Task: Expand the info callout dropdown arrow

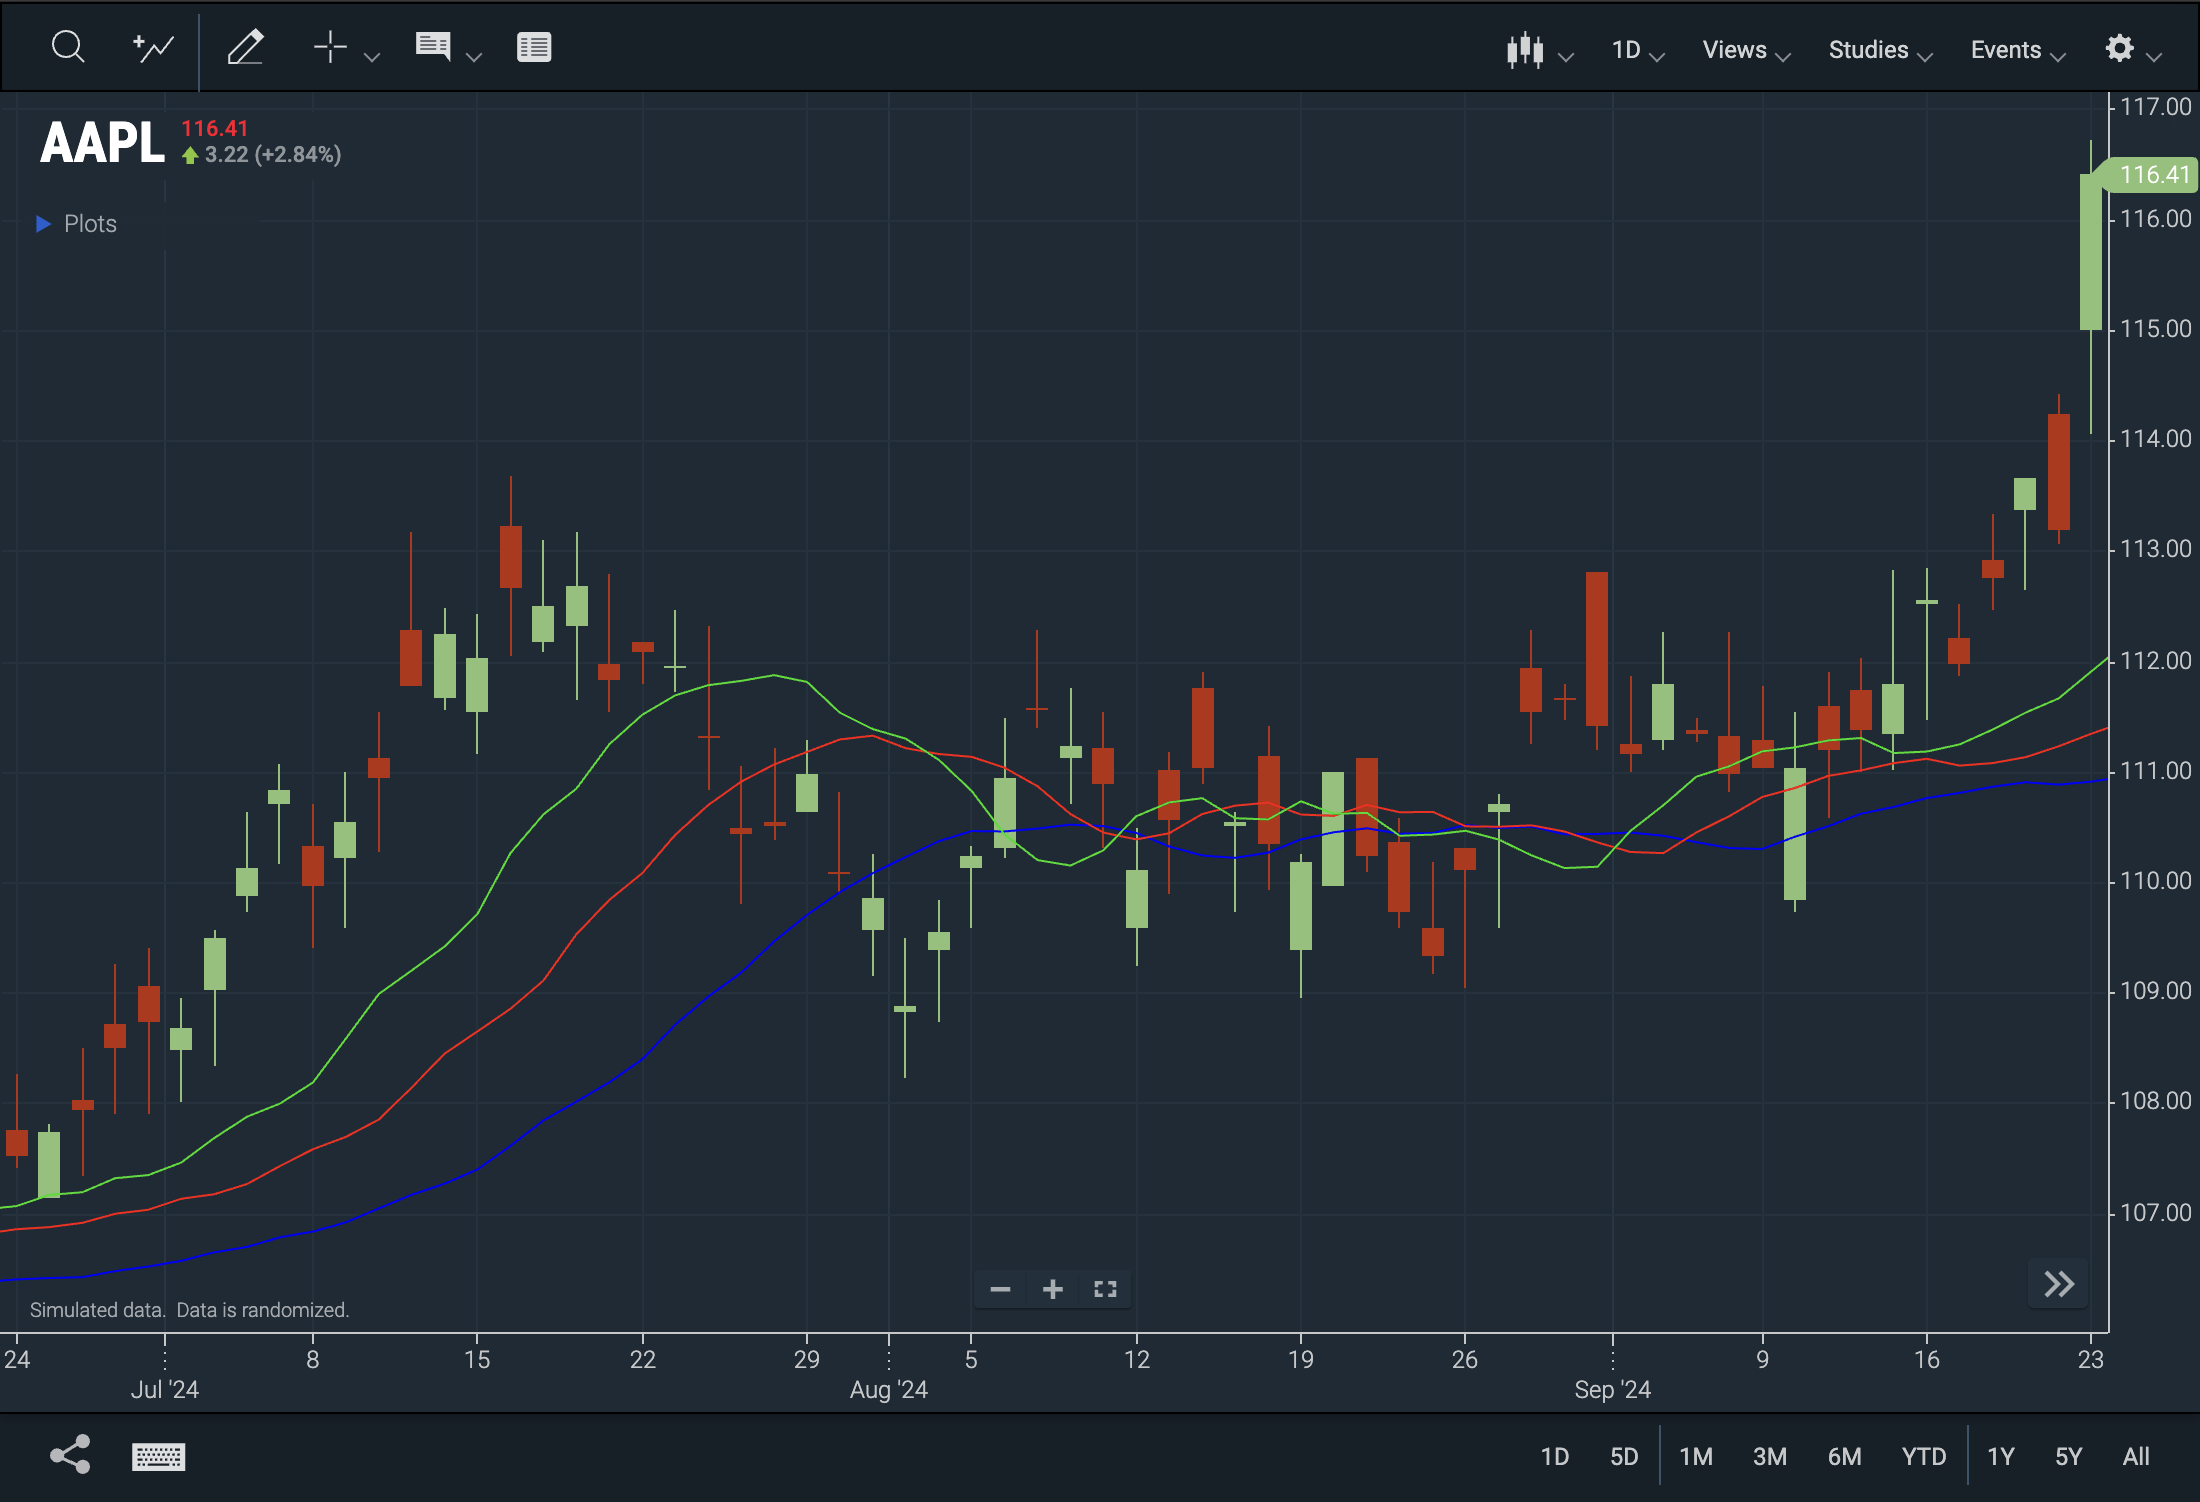Action: [x=475, y=57]
